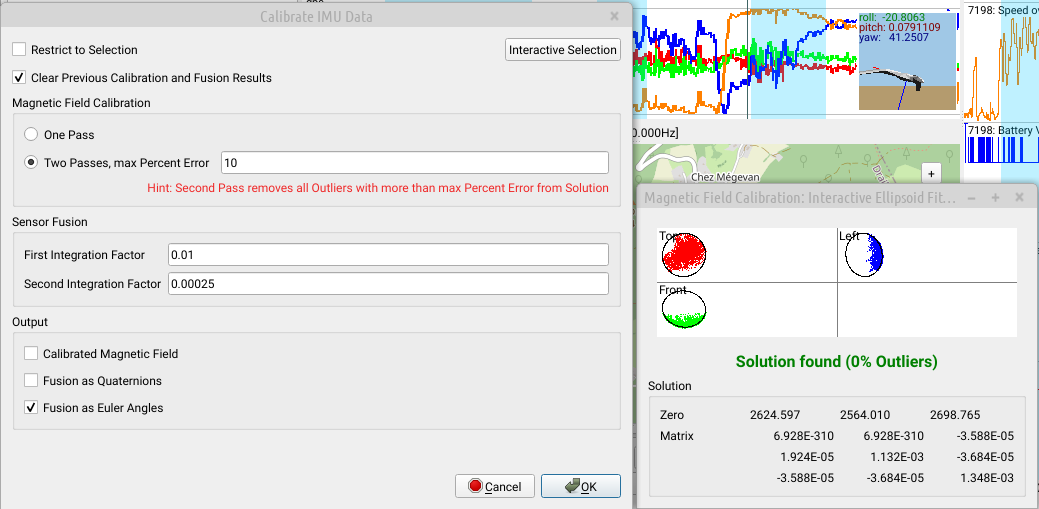Screen dimensions: 1039x509
Task: Select the red outlier hint text
Action: tap(378, 188)
